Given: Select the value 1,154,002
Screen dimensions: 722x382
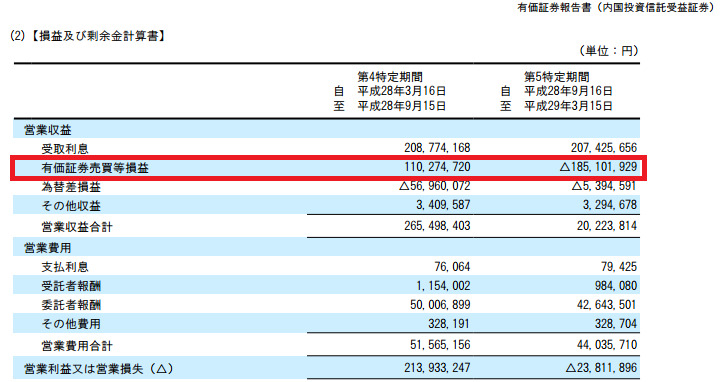Looking at the screenshot, I should (443, 286).
